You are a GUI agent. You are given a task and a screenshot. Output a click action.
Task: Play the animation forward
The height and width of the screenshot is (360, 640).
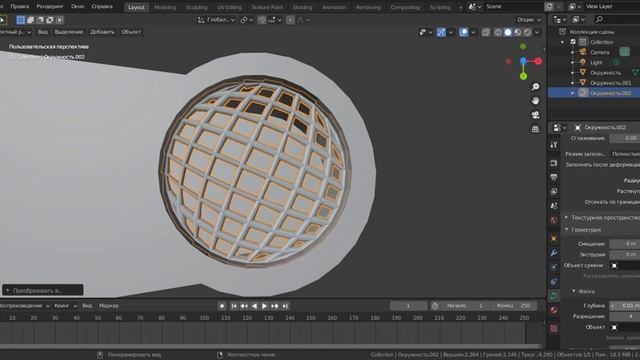pyautogui.click(x=264, y=306)
